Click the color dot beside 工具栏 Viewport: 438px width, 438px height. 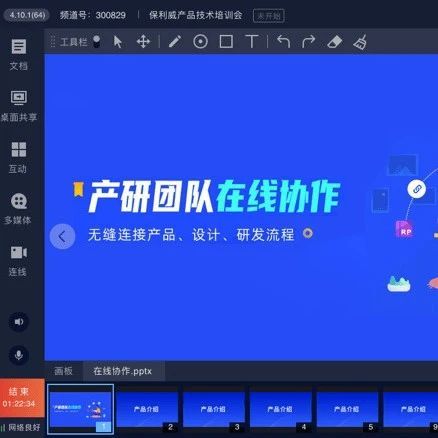tap(97, 41)
